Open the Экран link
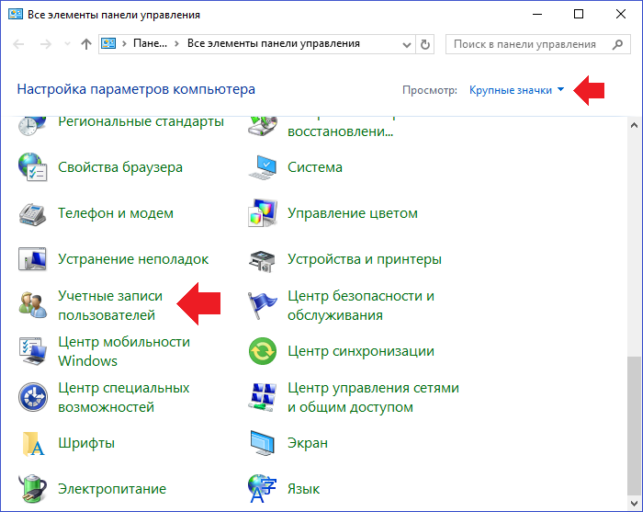Screen dimensions: 643x512 click(x=308, y=443)
